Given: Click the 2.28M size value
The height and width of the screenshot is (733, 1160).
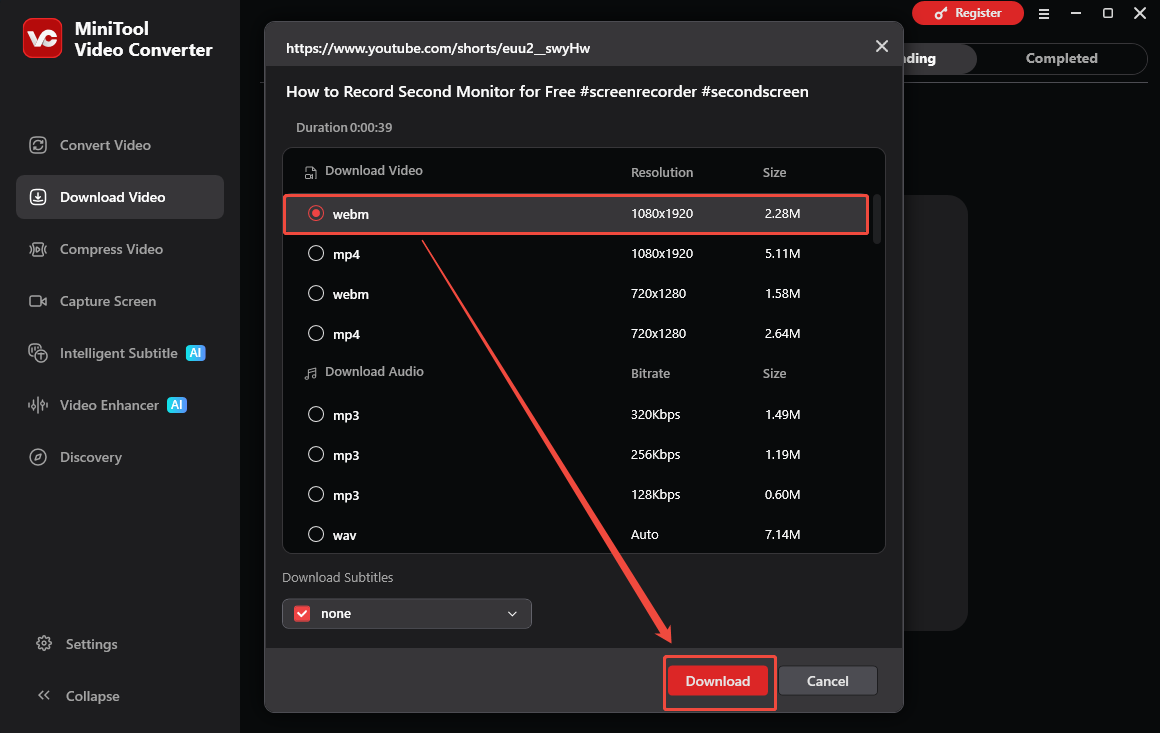Looking at the screenshot, I should point(782,213).
